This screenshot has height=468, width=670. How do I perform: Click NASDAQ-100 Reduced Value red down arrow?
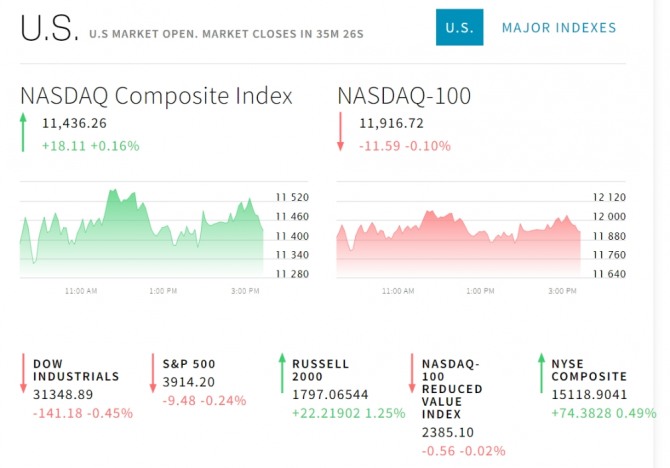click(412, 376)
